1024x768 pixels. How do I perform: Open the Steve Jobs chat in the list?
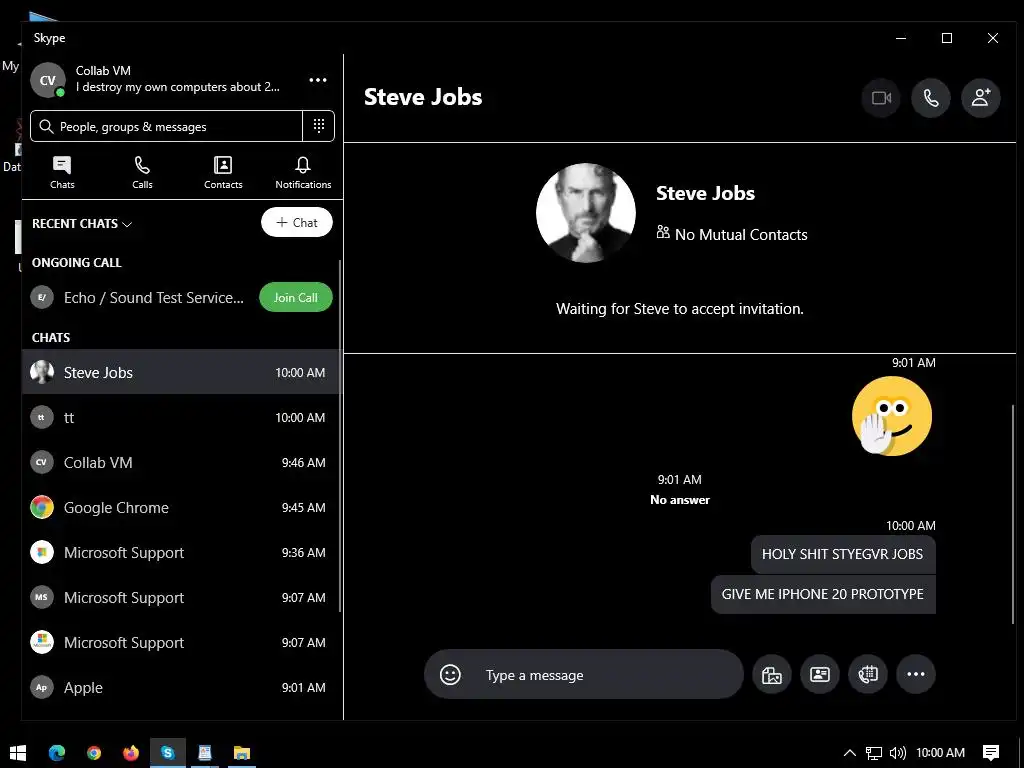click(181, 372)
